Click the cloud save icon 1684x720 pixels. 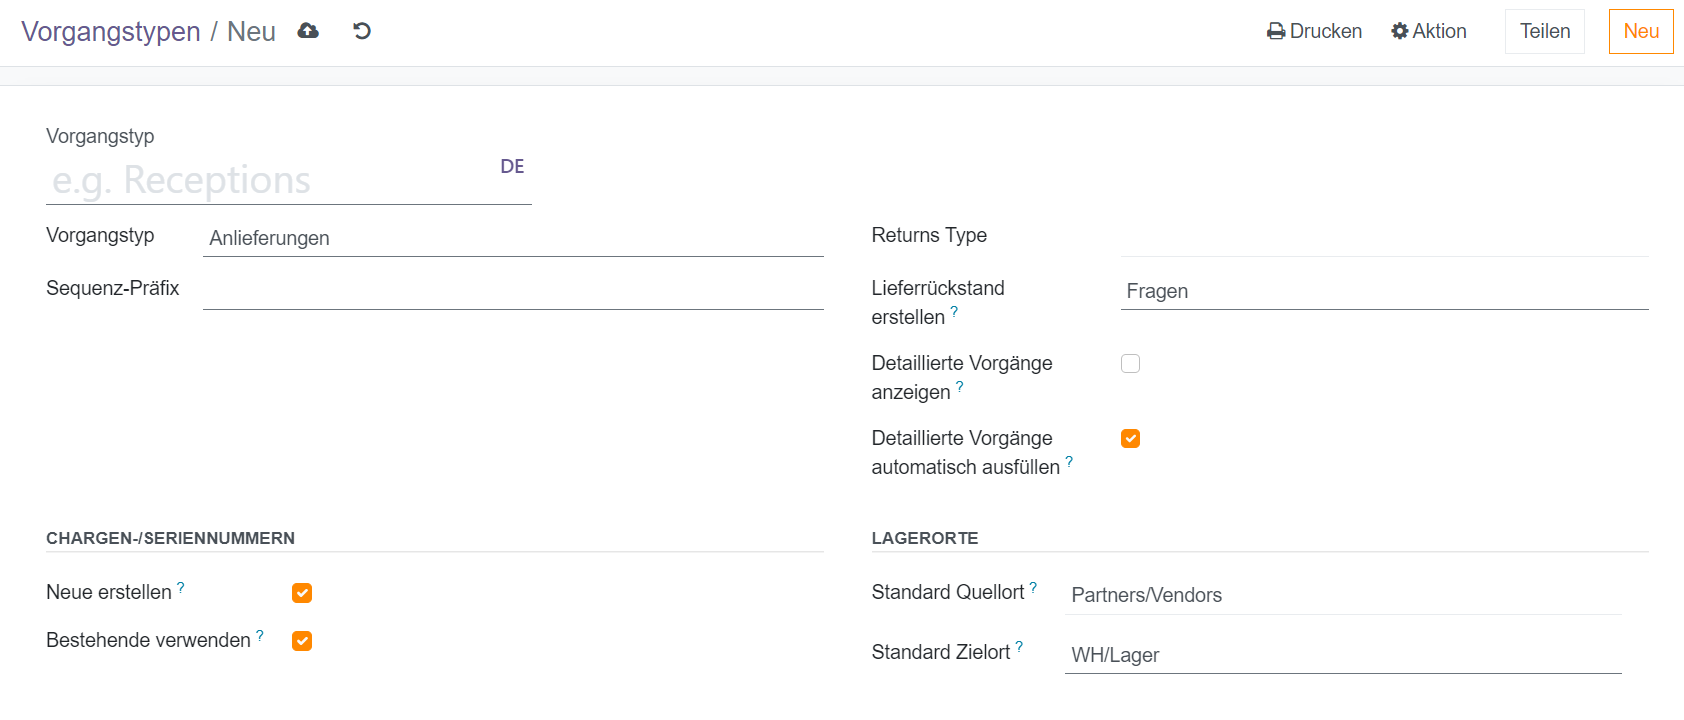(308, 31)
